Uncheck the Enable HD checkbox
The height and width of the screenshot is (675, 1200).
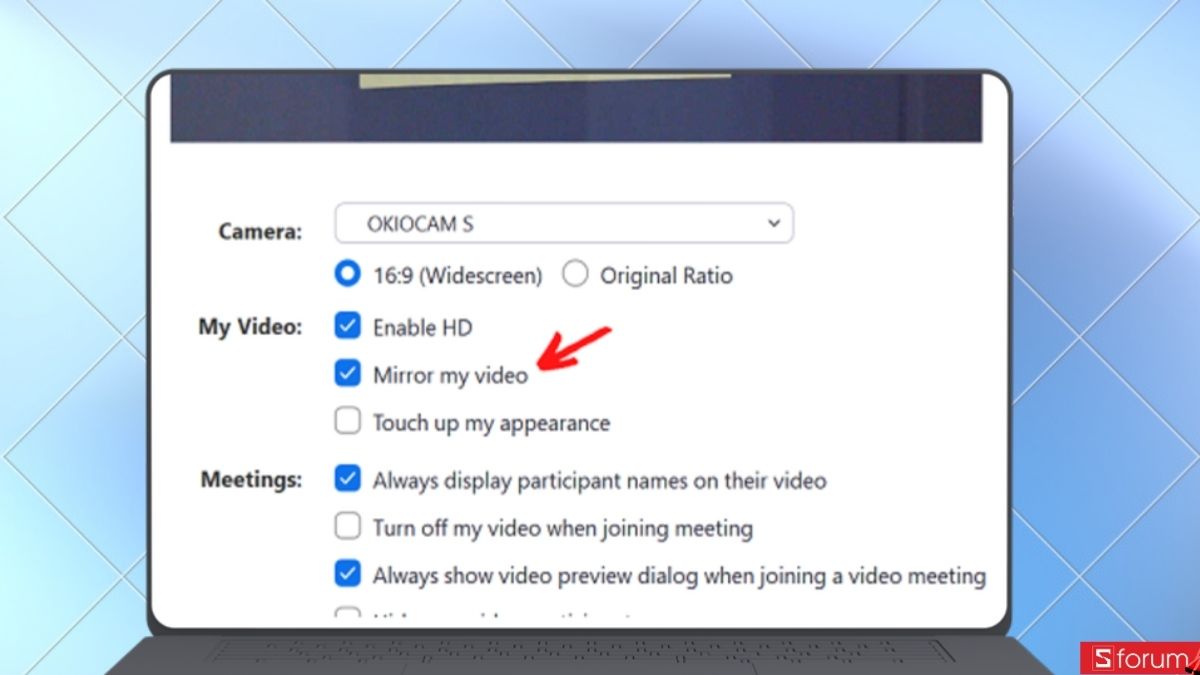coord(347,326)
